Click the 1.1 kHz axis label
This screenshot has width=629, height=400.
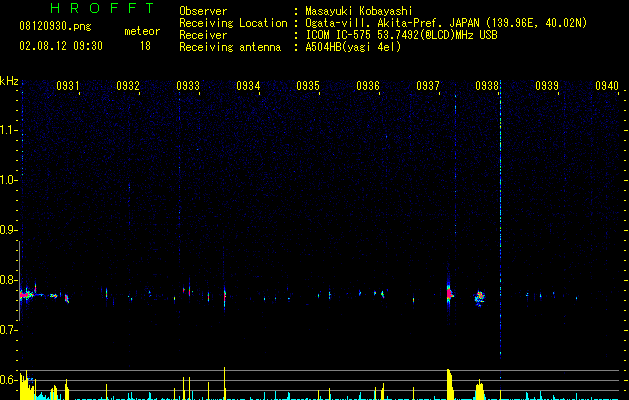[8, 130]
